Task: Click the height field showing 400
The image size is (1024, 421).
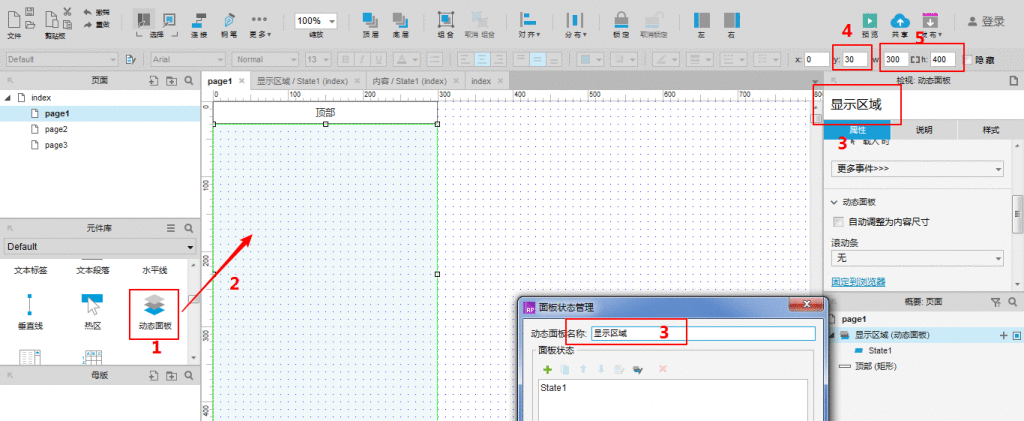Action: click(x=944, y=59)
